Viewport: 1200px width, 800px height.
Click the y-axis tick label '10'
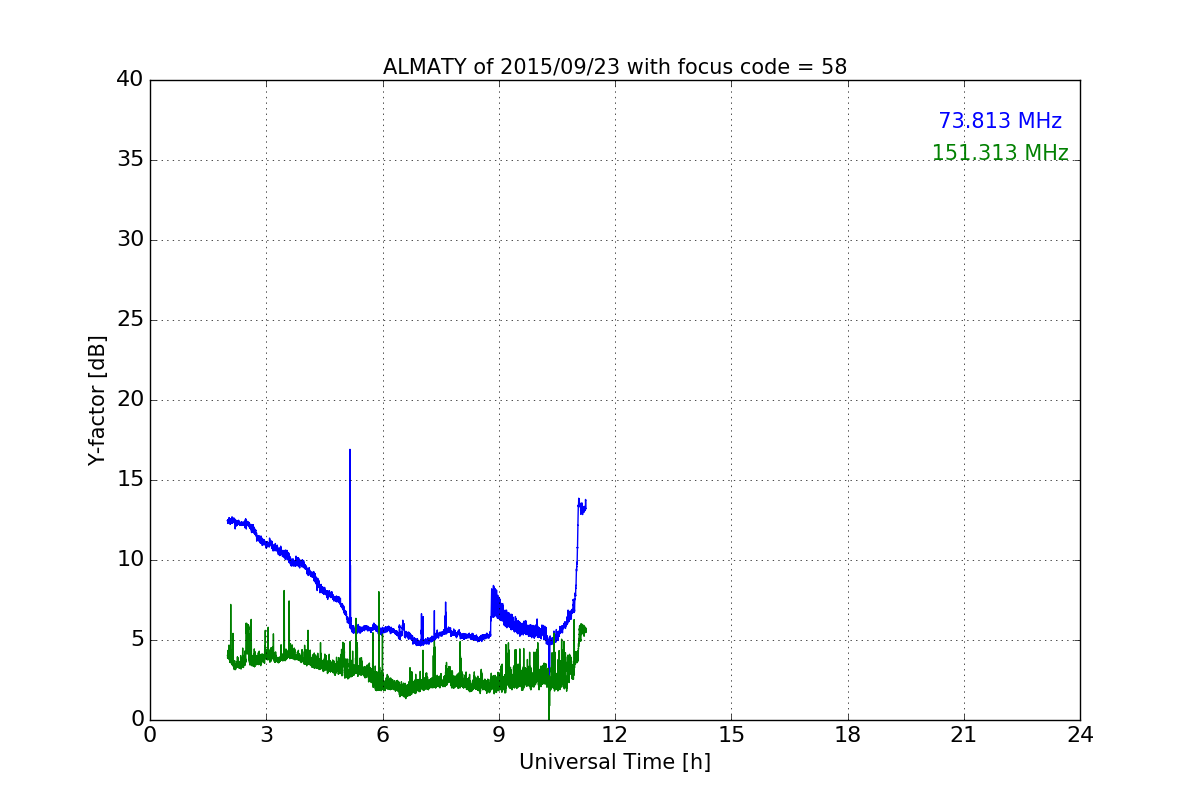pos(130,560)
